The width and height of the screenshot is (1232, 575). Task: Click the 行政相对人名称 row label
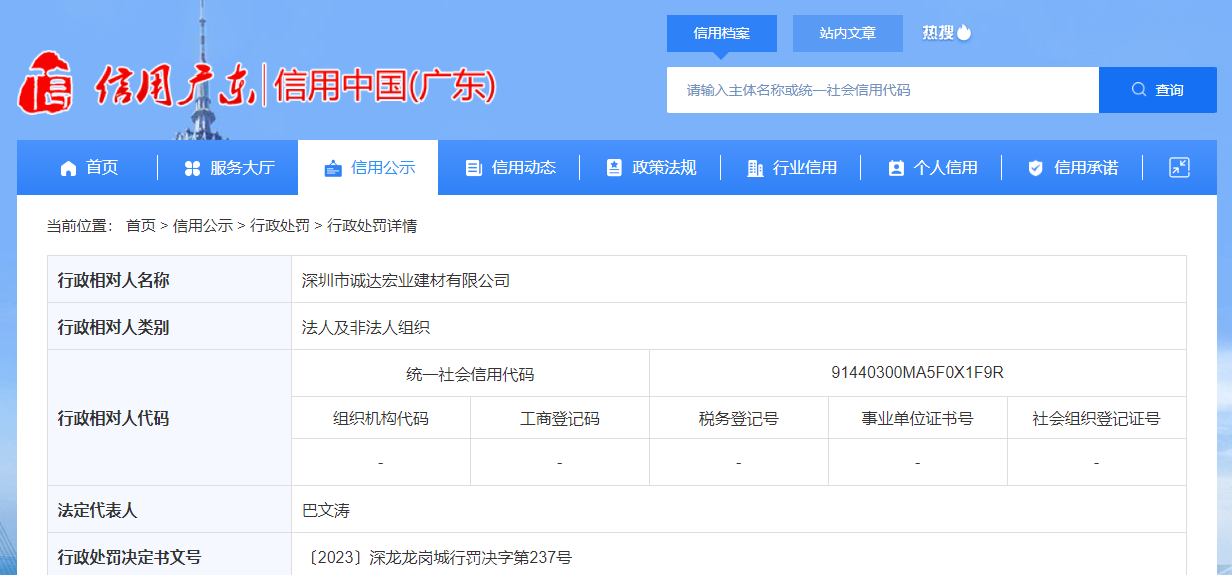[x=114, y=280]
